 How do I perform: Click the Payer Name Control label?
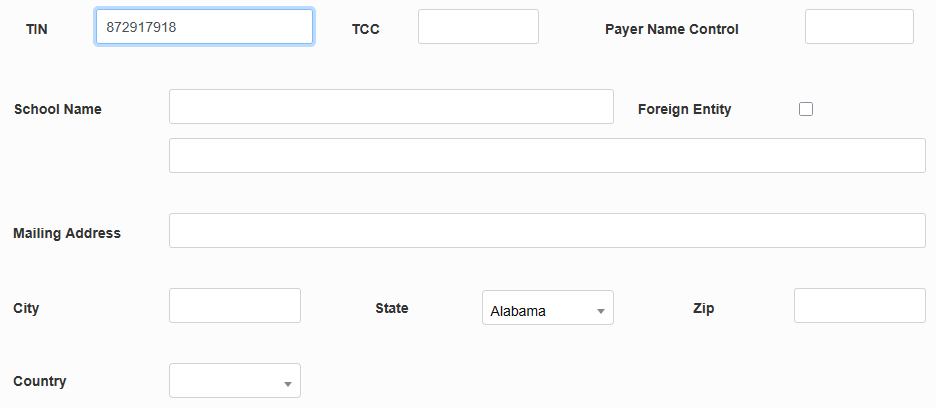coord(672,29)
